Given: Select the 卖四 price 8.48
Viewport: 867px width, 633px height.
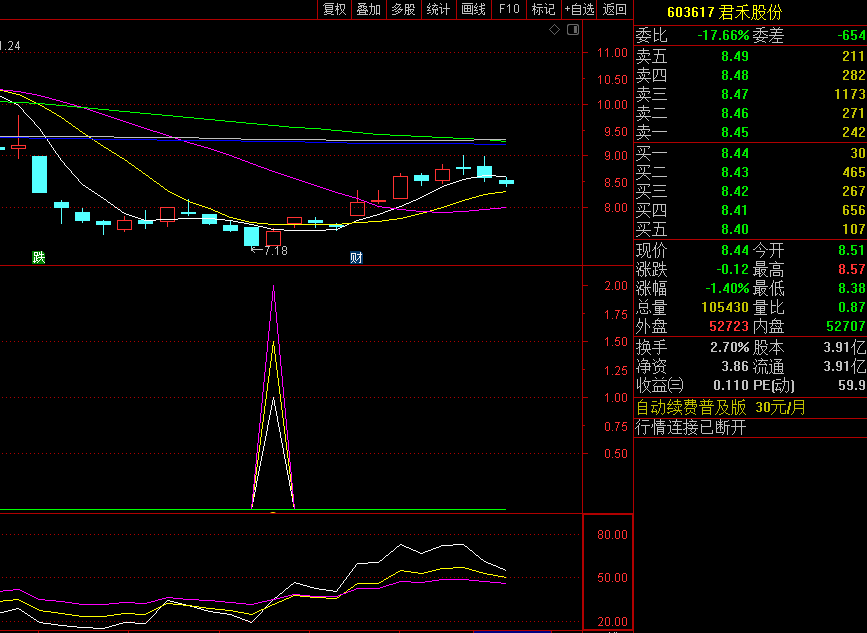Looking at the screenshot, I should (735, 75).
